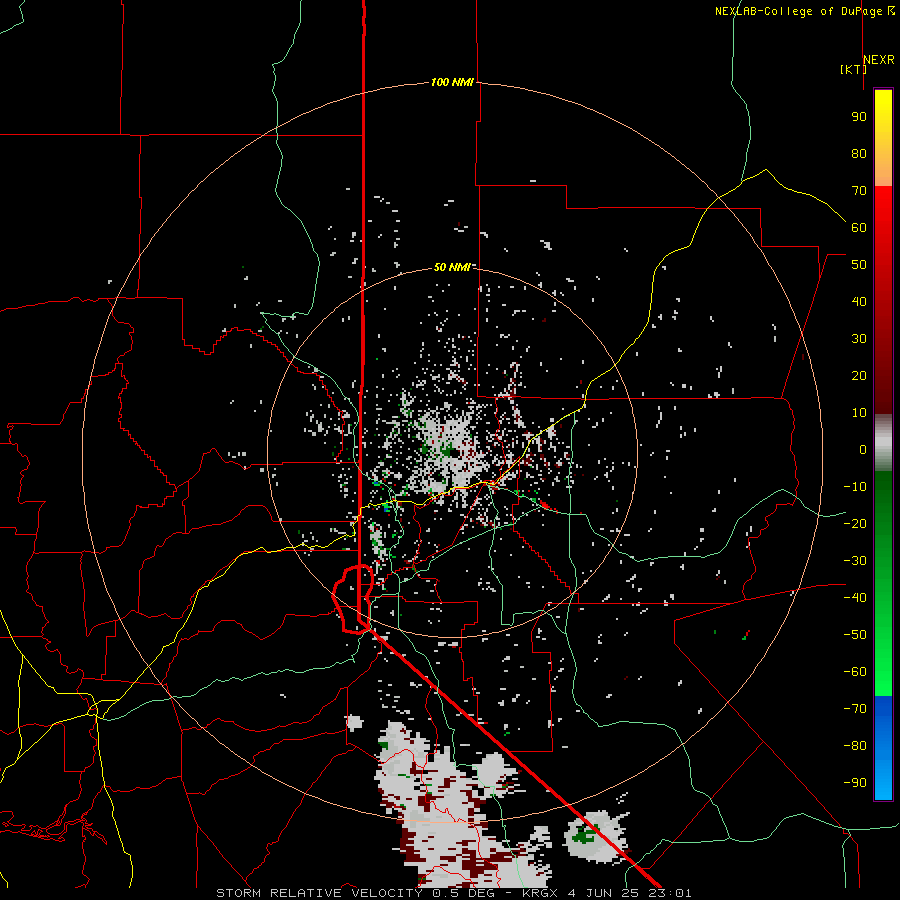Pick the light blue bottom segment of color bar
900x900 pixels.
point(883,783)
